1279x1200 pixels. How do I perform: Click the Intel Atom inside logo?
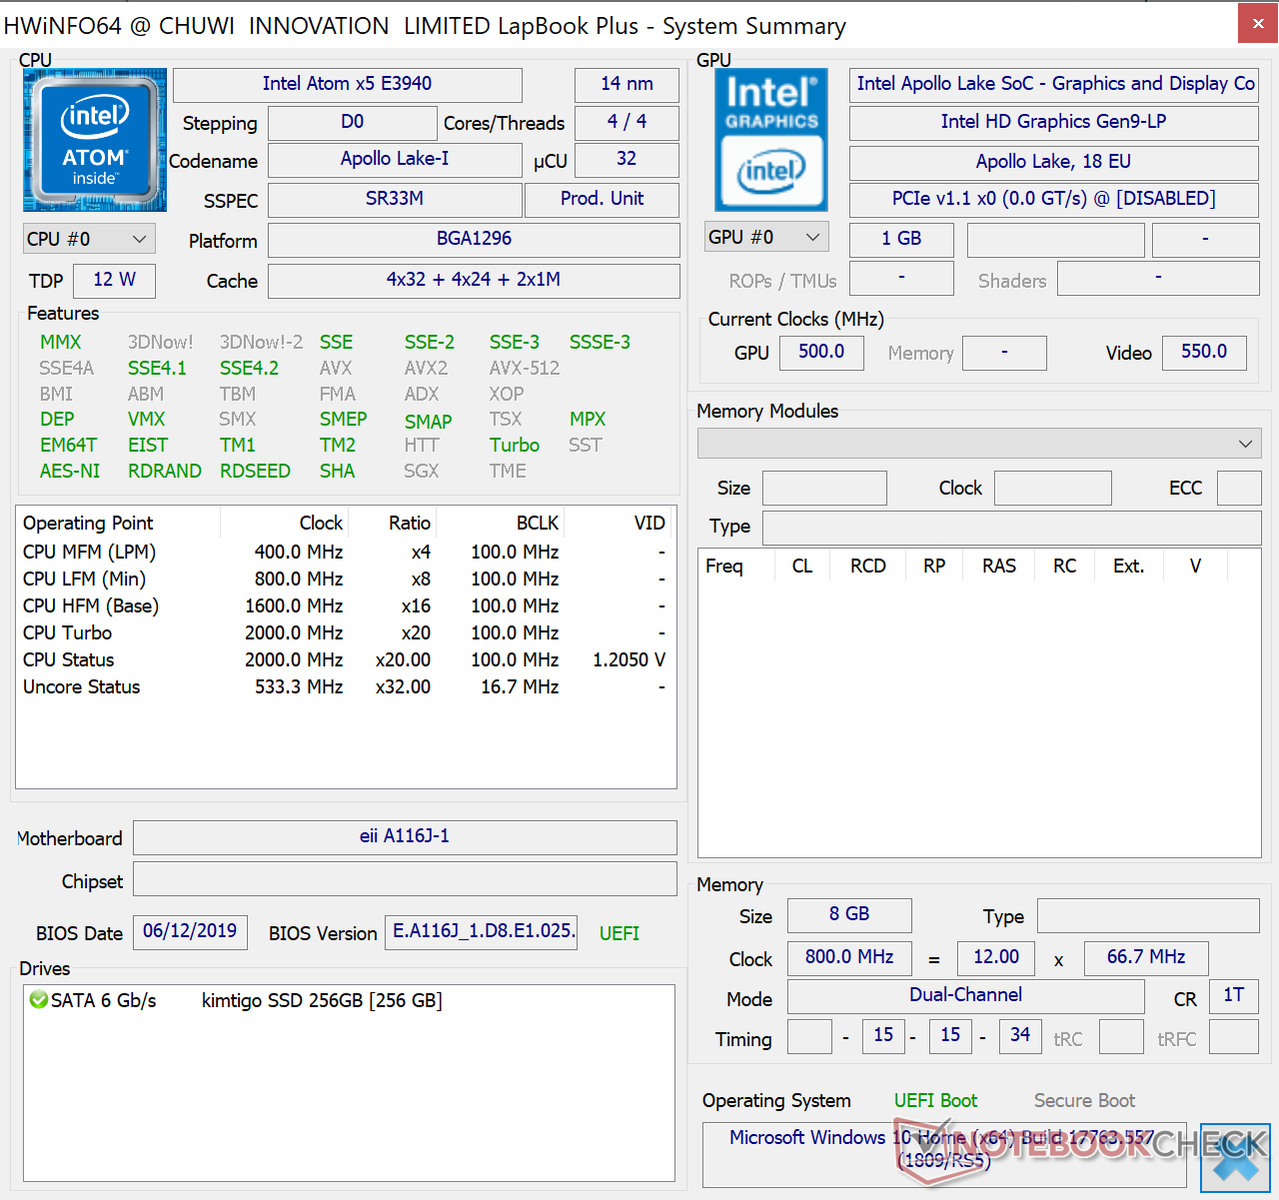95,140
